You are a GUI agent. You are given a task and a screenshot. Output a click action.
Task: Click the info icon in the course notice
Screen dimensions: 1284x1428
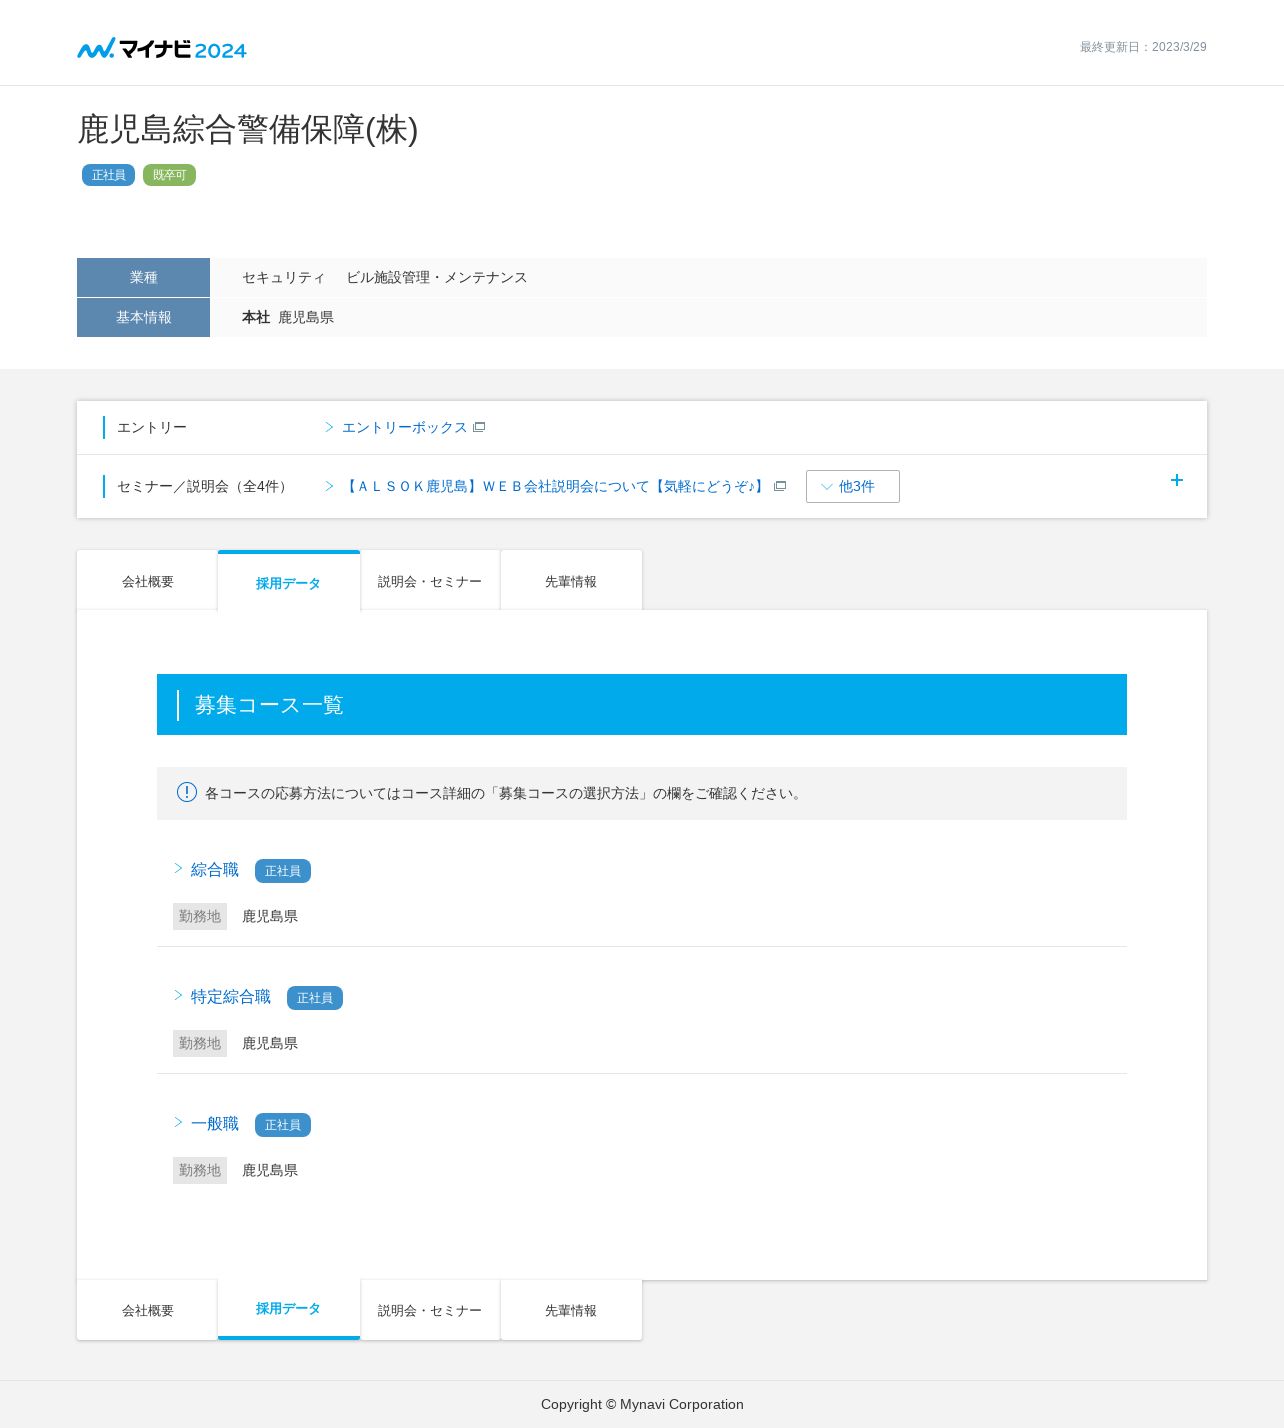[x=187, y=792]
